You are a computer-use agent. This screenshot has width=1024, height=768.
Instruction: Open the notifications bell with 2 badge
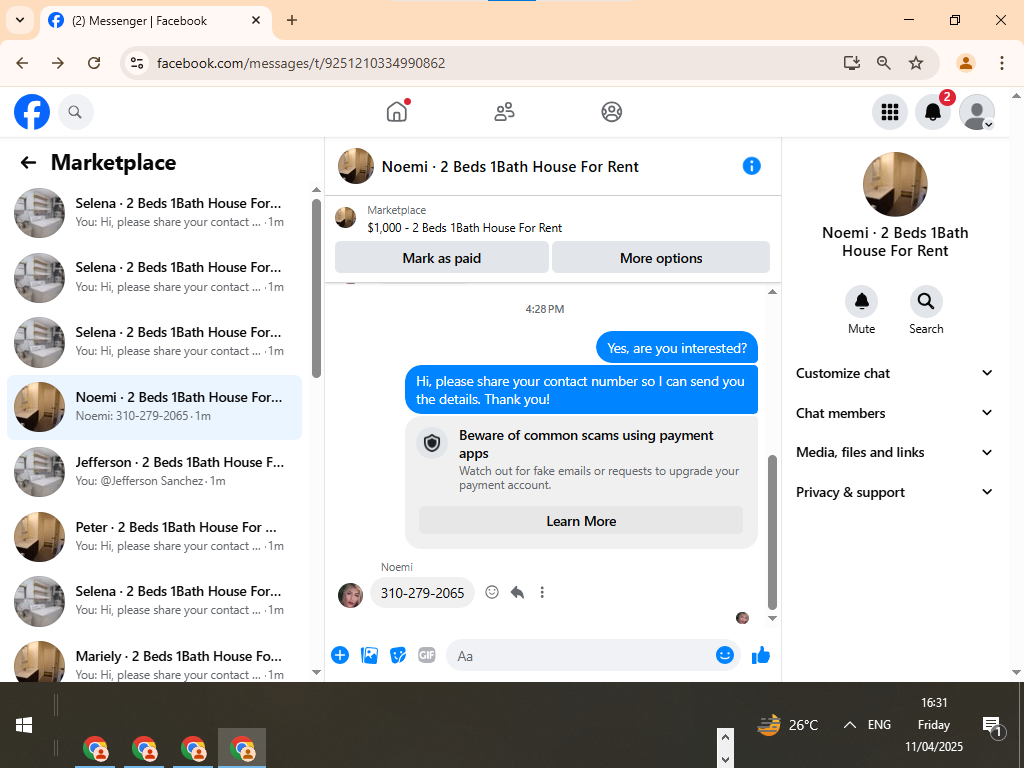tap(933, 112)
